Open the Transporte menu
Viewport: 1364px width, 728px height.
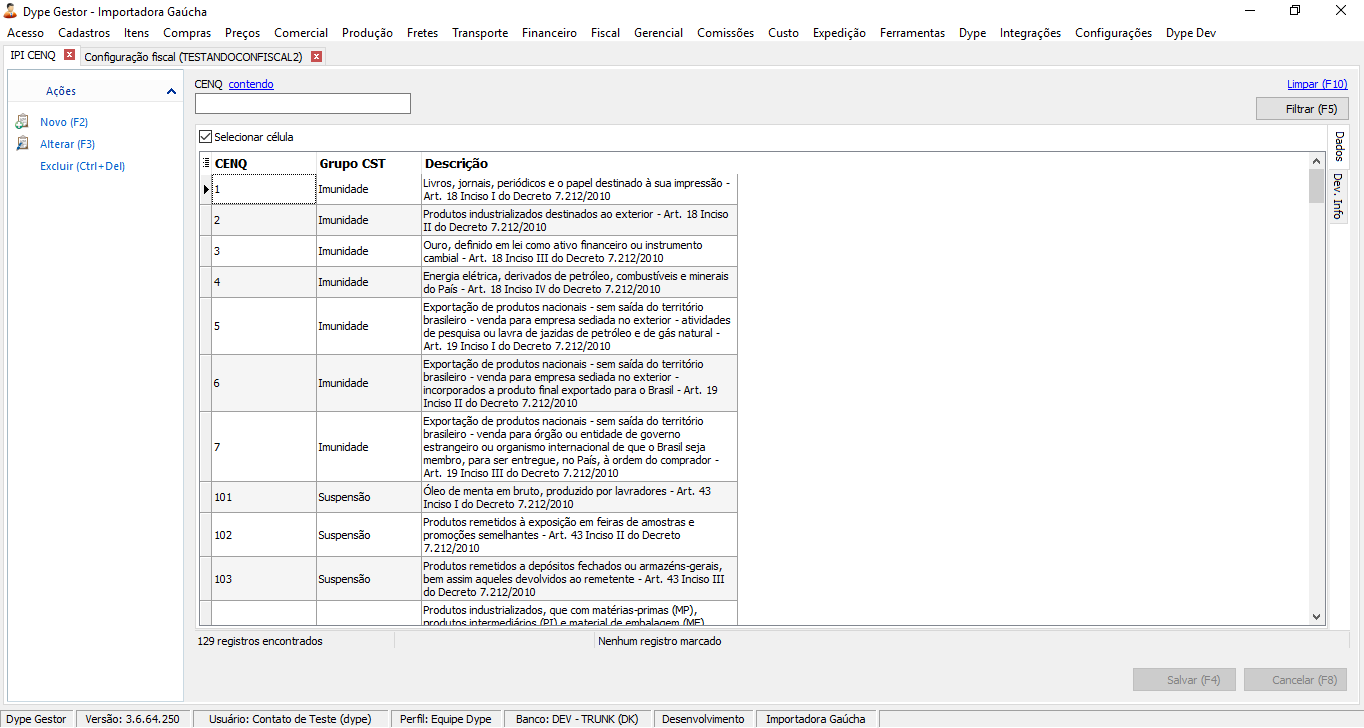(x=480, y=33)
